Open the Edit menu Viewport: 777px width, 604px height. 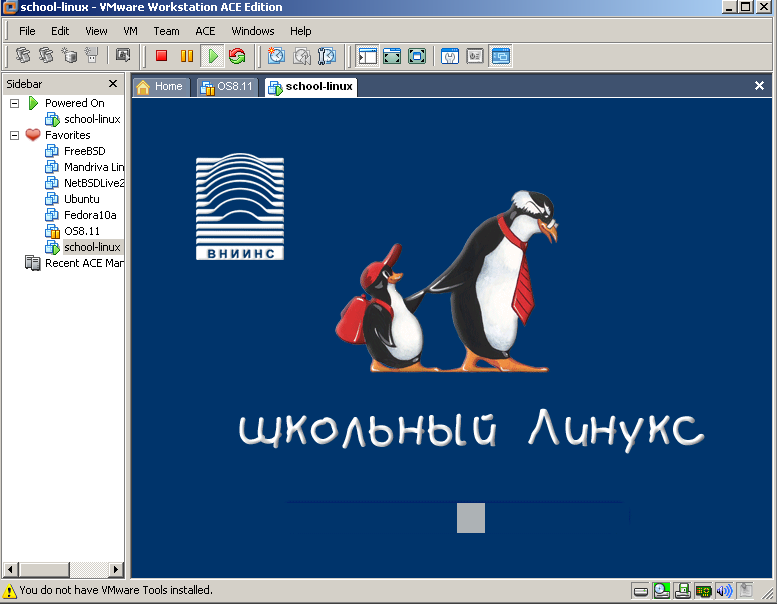point(60,31)
